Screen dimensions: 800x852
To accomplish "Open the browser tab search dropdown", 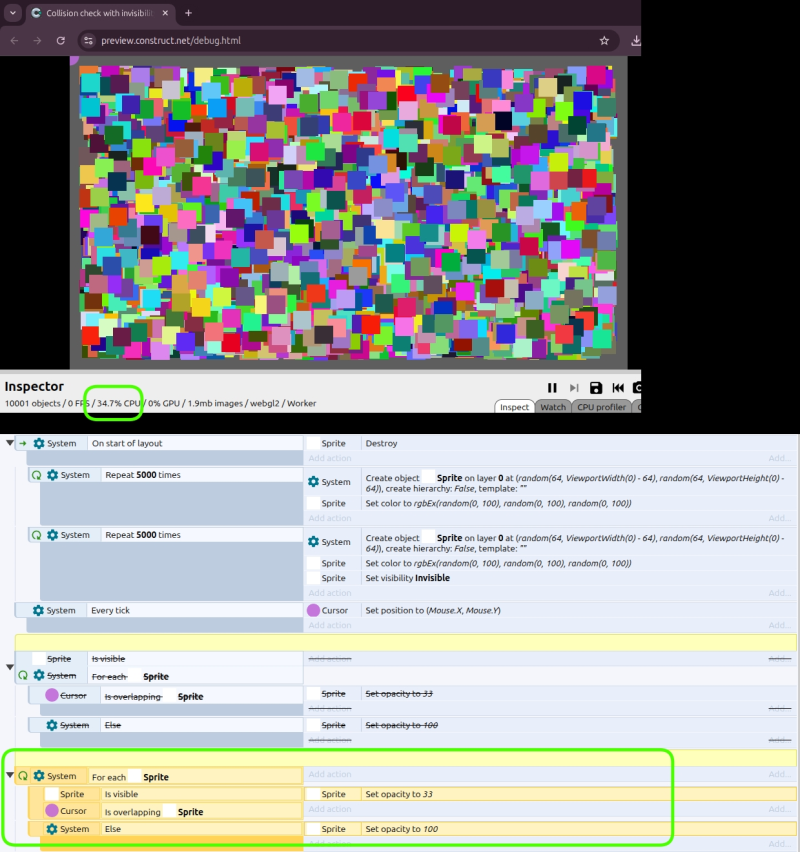I will [13, 13].
